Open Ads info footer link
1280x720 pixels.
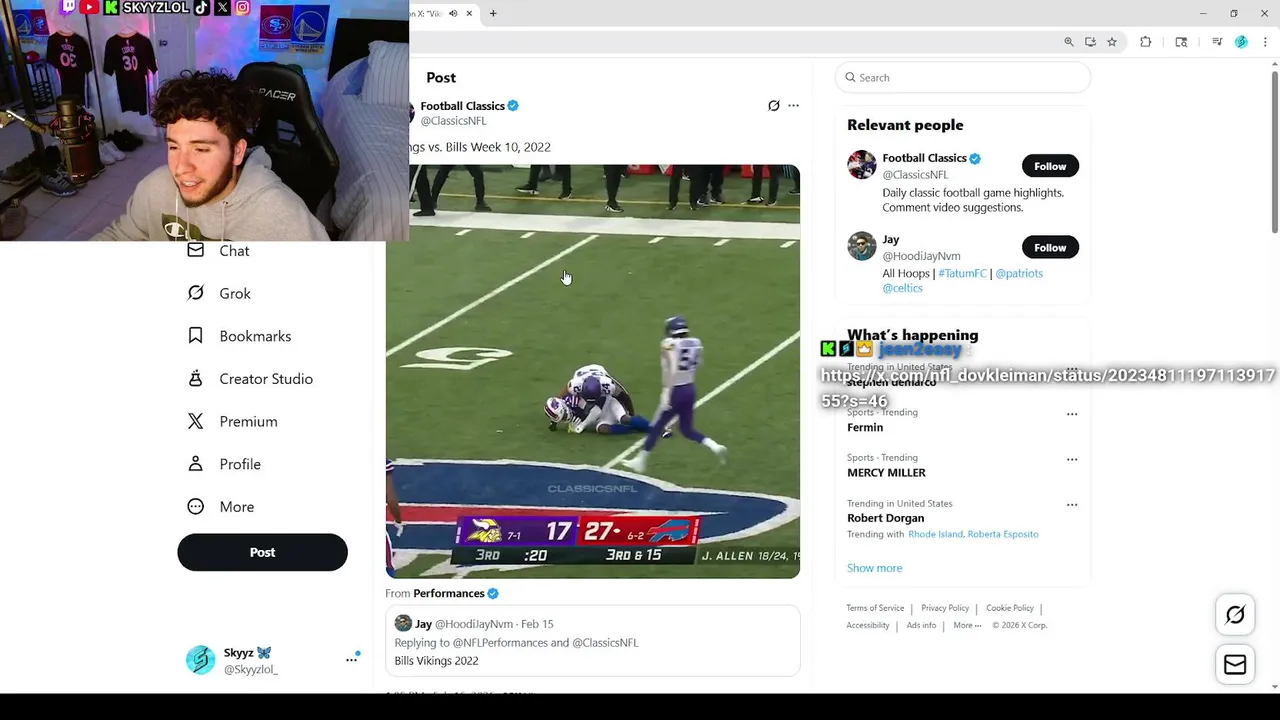pyautogui.click(x=921, y=625)
